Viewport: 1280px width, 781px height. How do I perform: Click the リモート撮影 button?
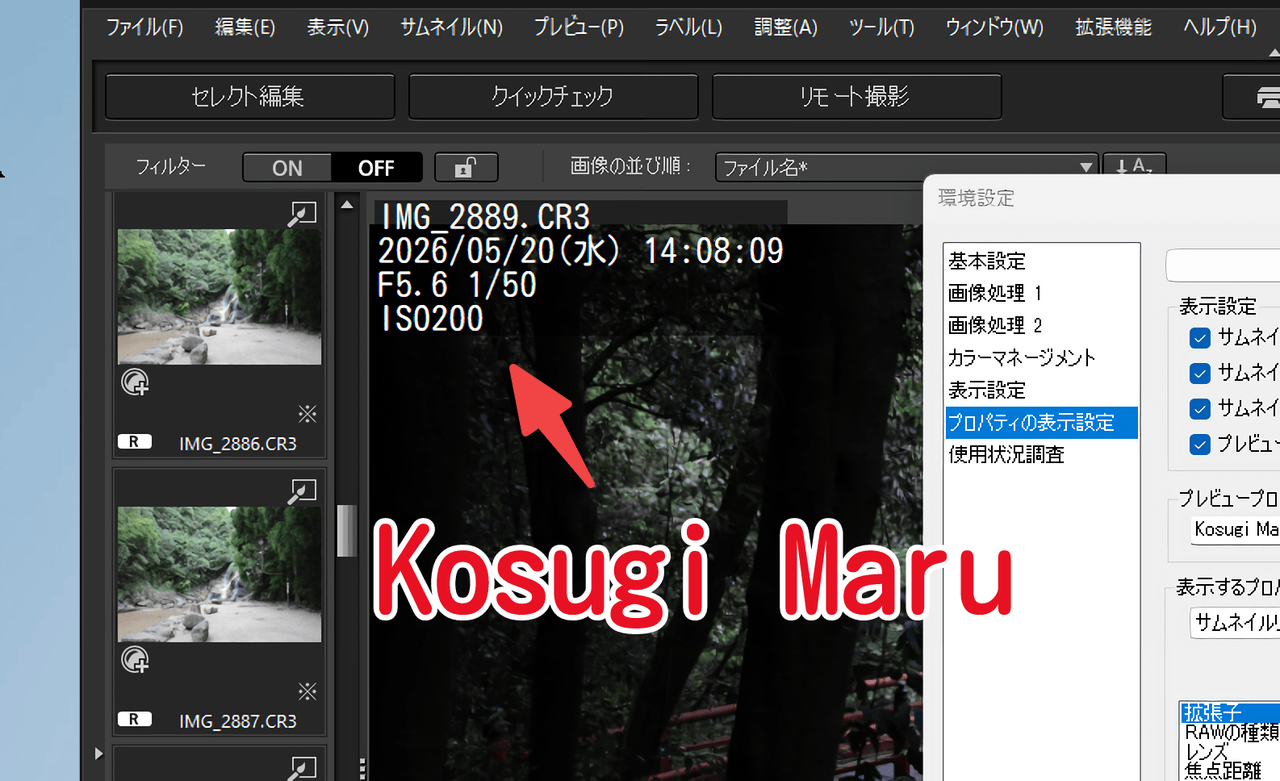(x=857, y=97)
